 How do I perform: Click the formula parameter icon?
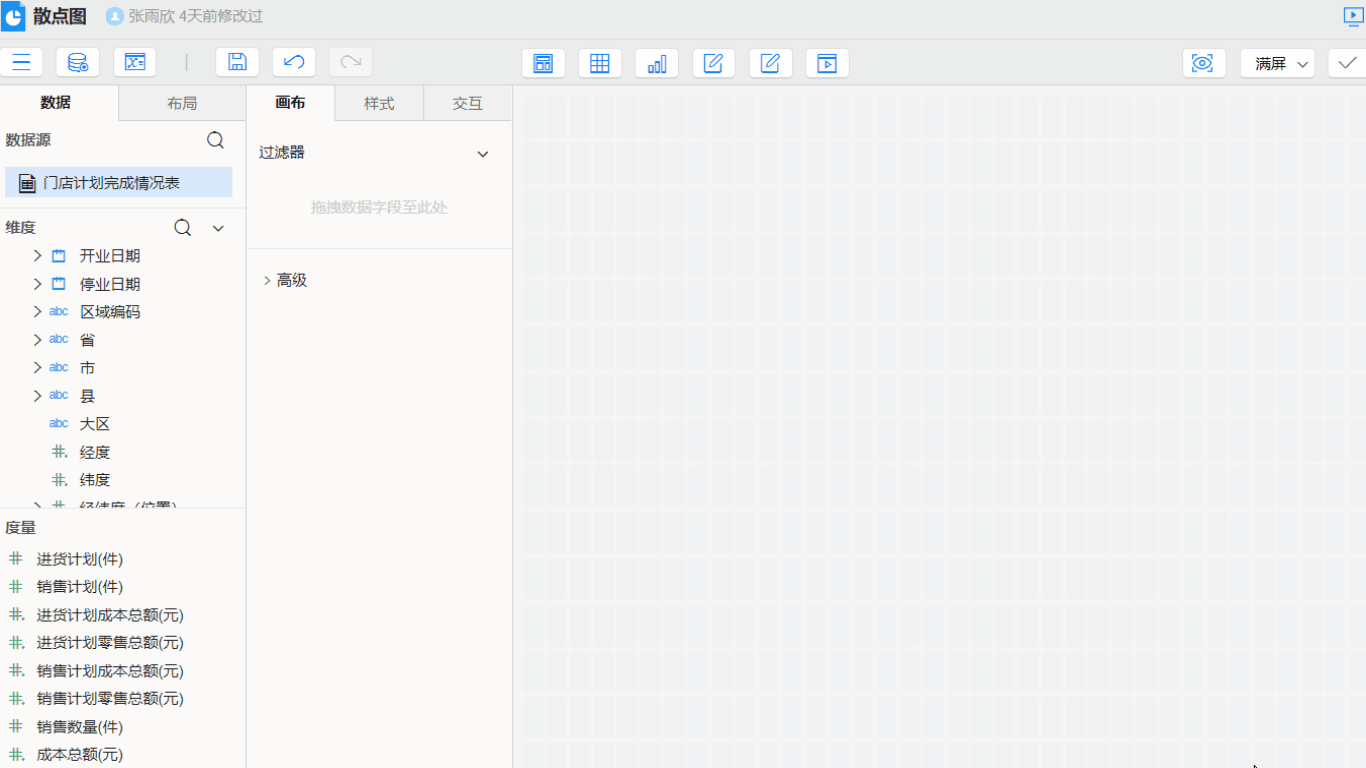(135, 63)
